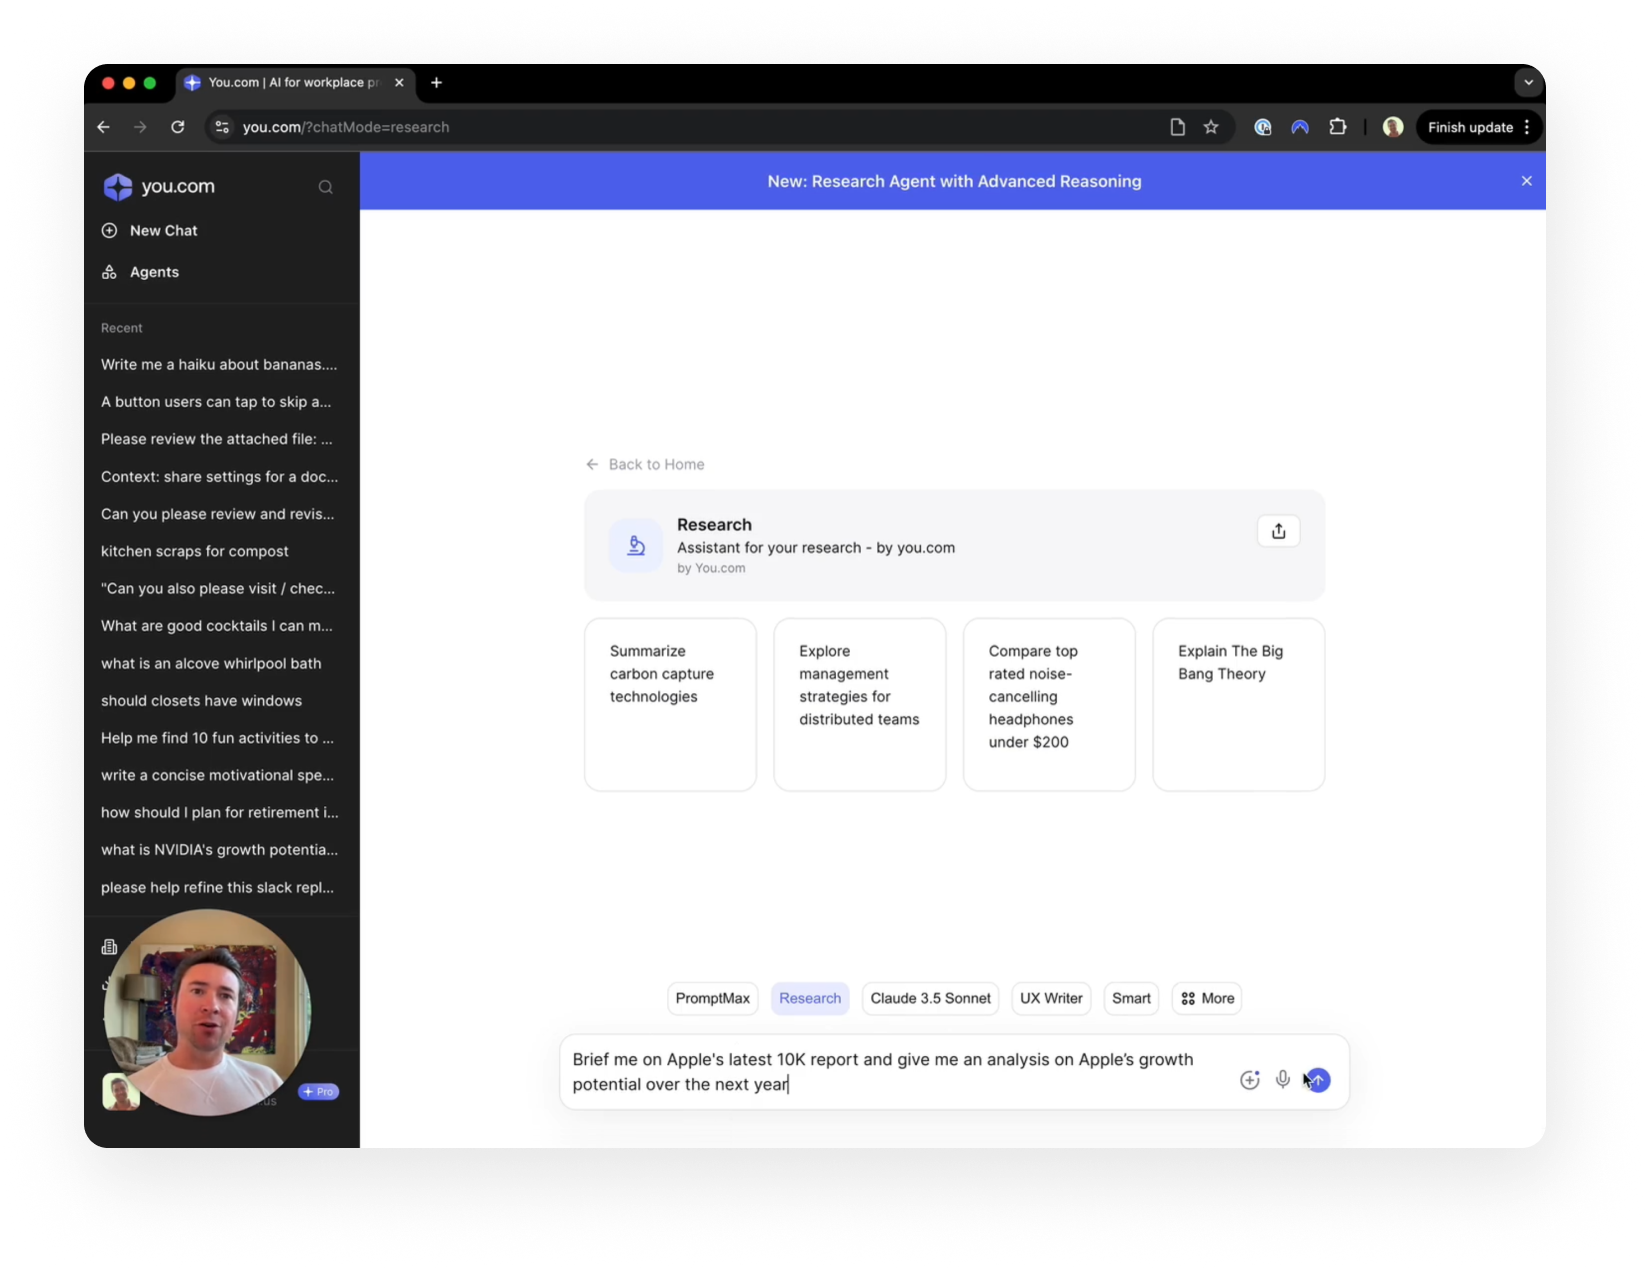Click the New Research Agent banner text
Screen dimensions: 1646x1268
954,181
